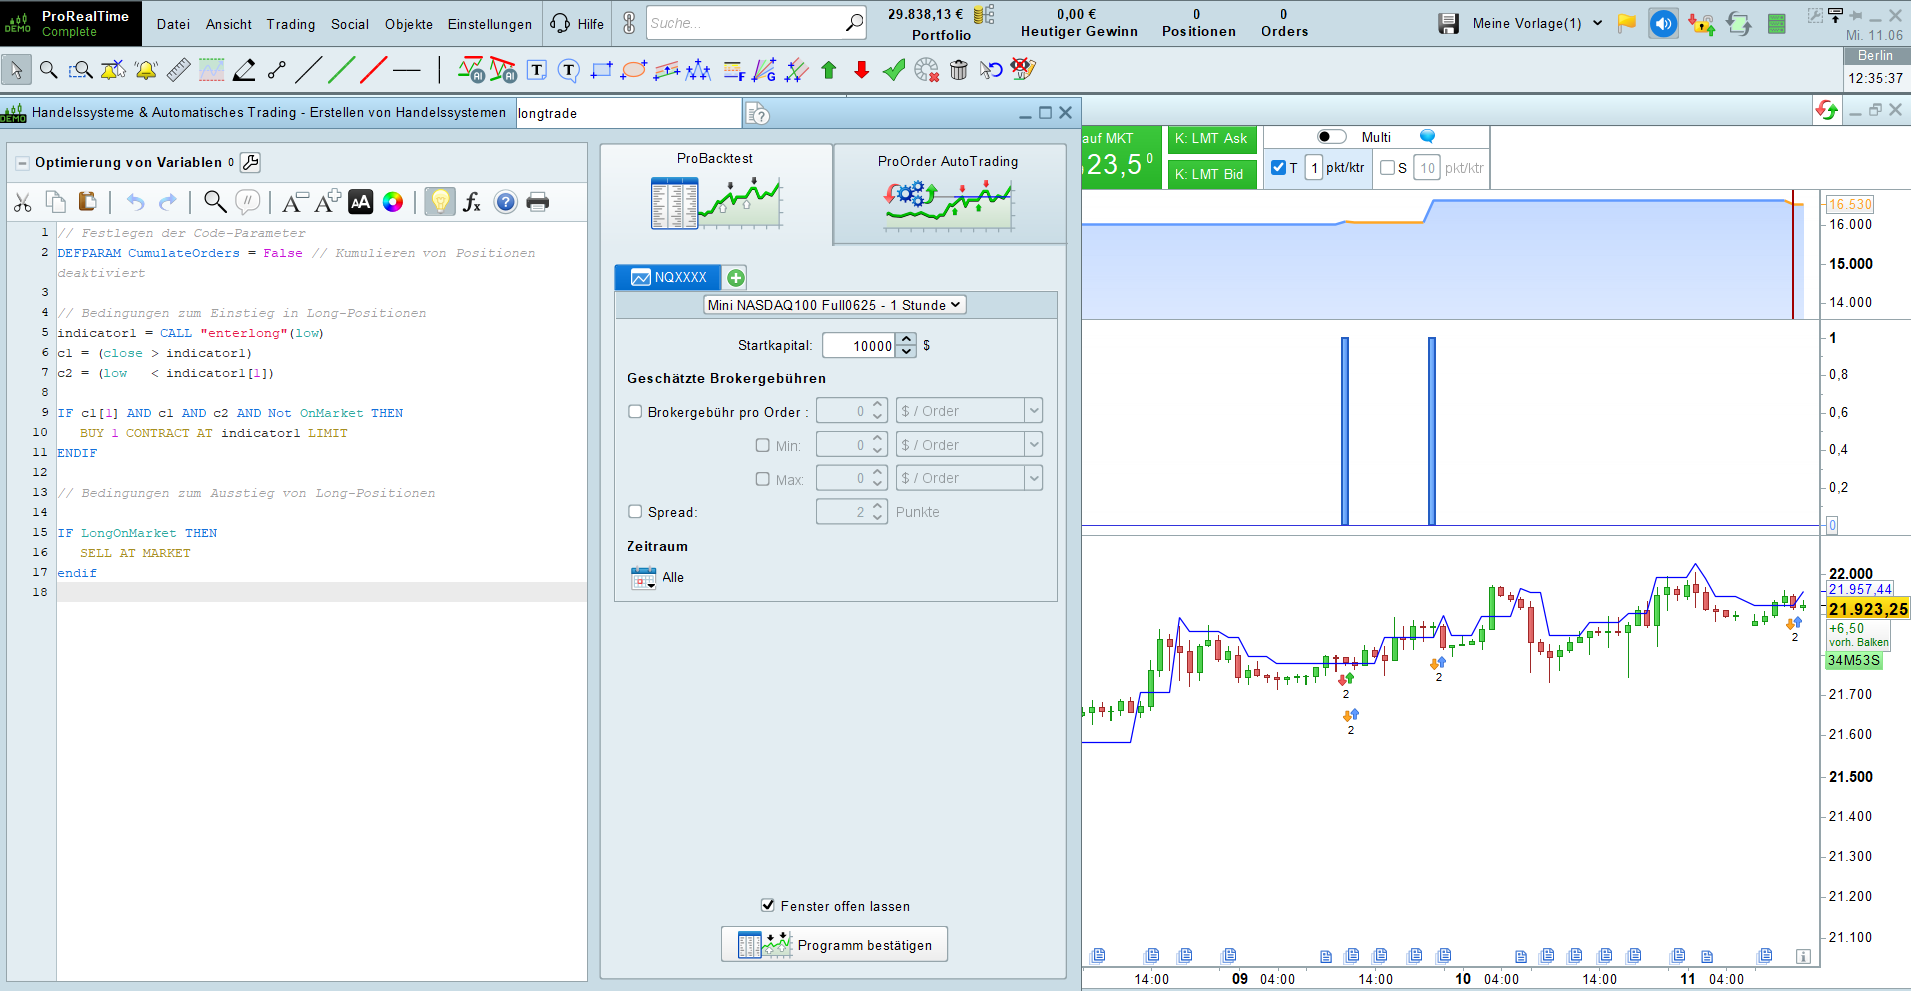Select the pencil drawing tool

click(x=244, y=70)
